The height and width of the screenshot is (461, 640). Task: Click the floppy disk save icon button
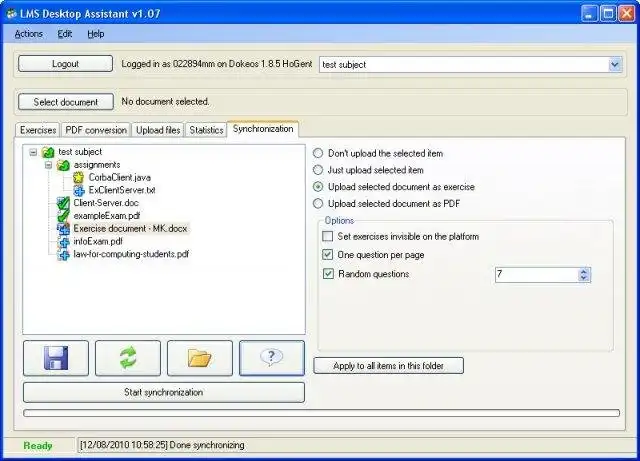click(x=56, y=358)
